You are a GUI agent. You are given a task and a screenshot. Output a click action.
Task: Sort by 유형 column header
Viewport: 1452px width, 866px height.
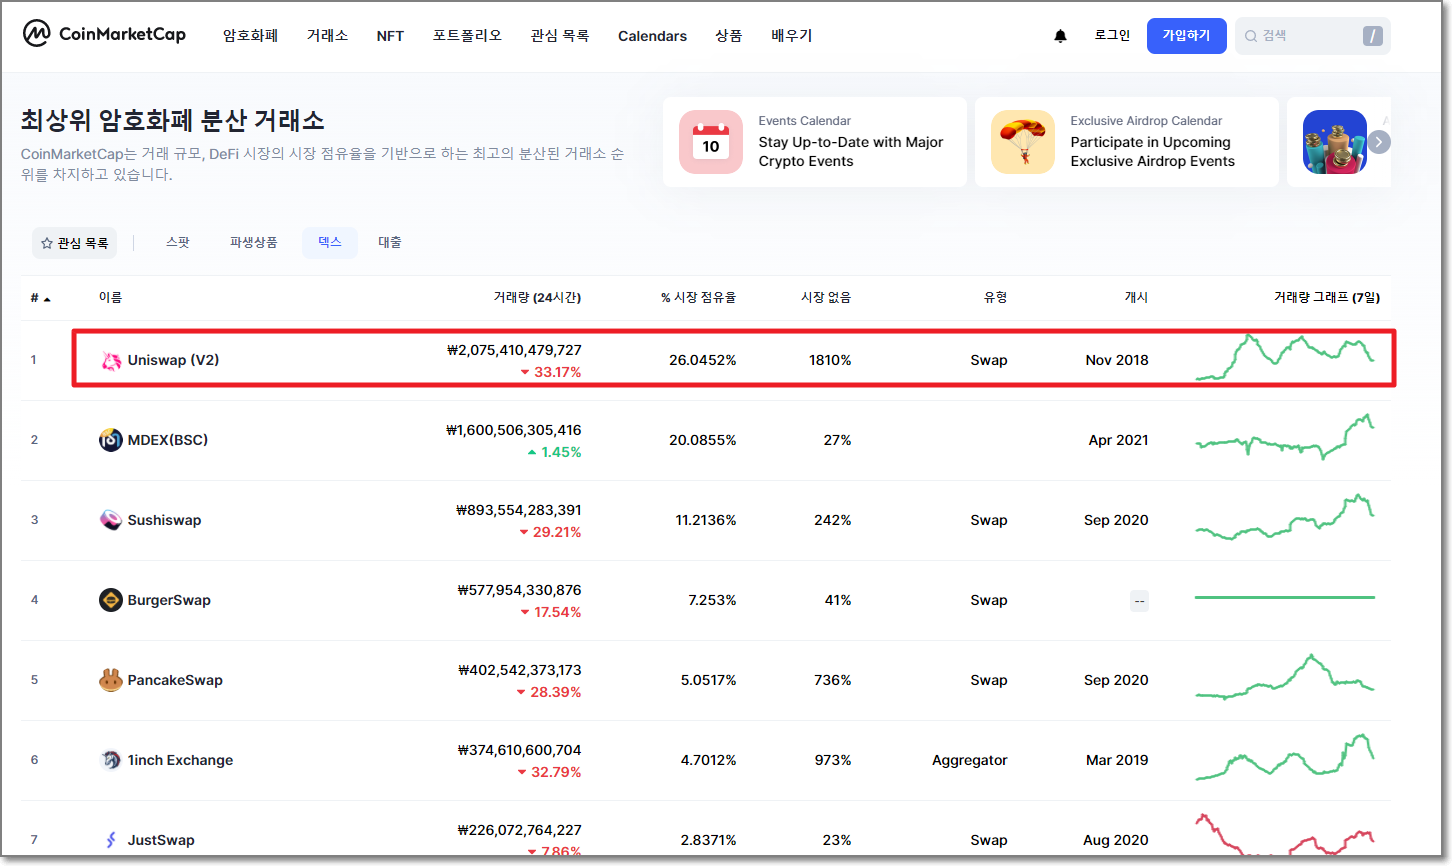click(995, 298)
